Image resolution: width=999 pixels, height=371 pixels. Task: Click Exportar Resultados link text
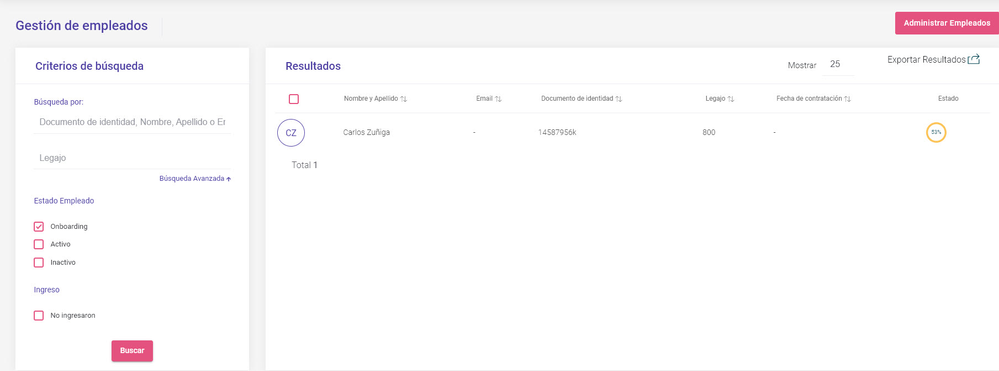[x=926, y=60]
